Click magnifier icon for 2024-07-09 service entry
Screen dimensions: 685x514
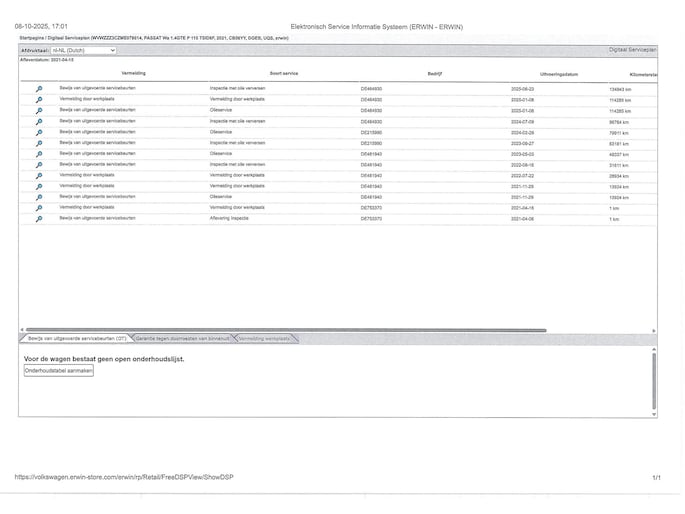39,121
